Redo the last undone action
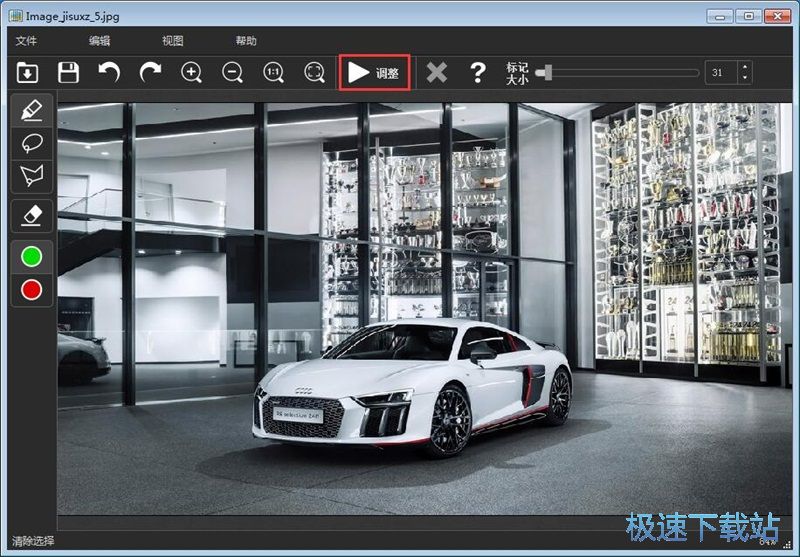The width and height of the screenshot is (800, 557). (x=150, y=72)
